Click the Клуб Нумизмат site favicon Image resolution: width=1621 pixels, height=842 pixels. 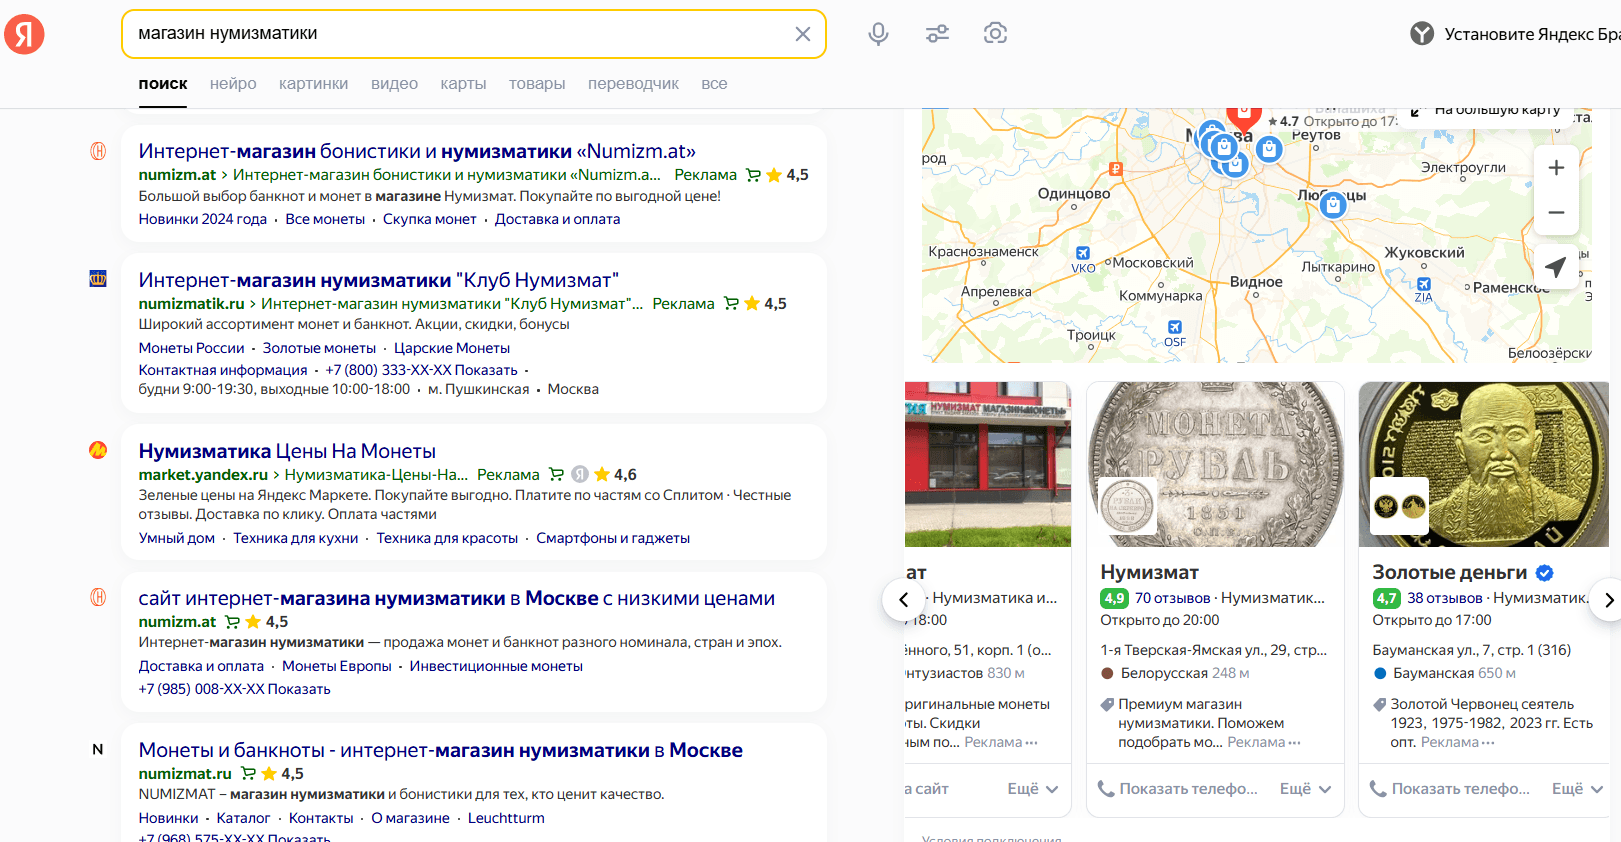98,279
